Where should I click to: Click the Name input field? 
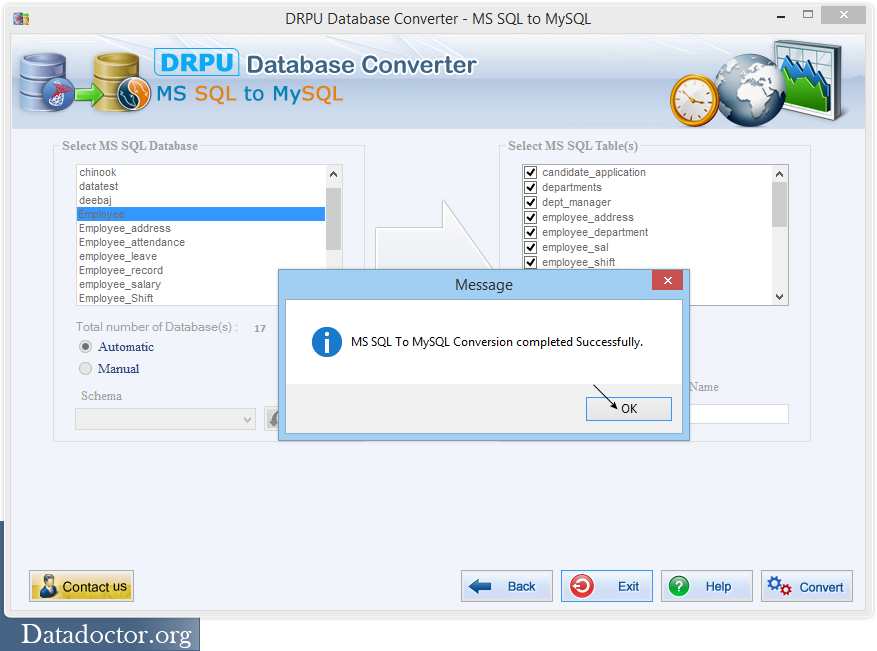point(738,414)
